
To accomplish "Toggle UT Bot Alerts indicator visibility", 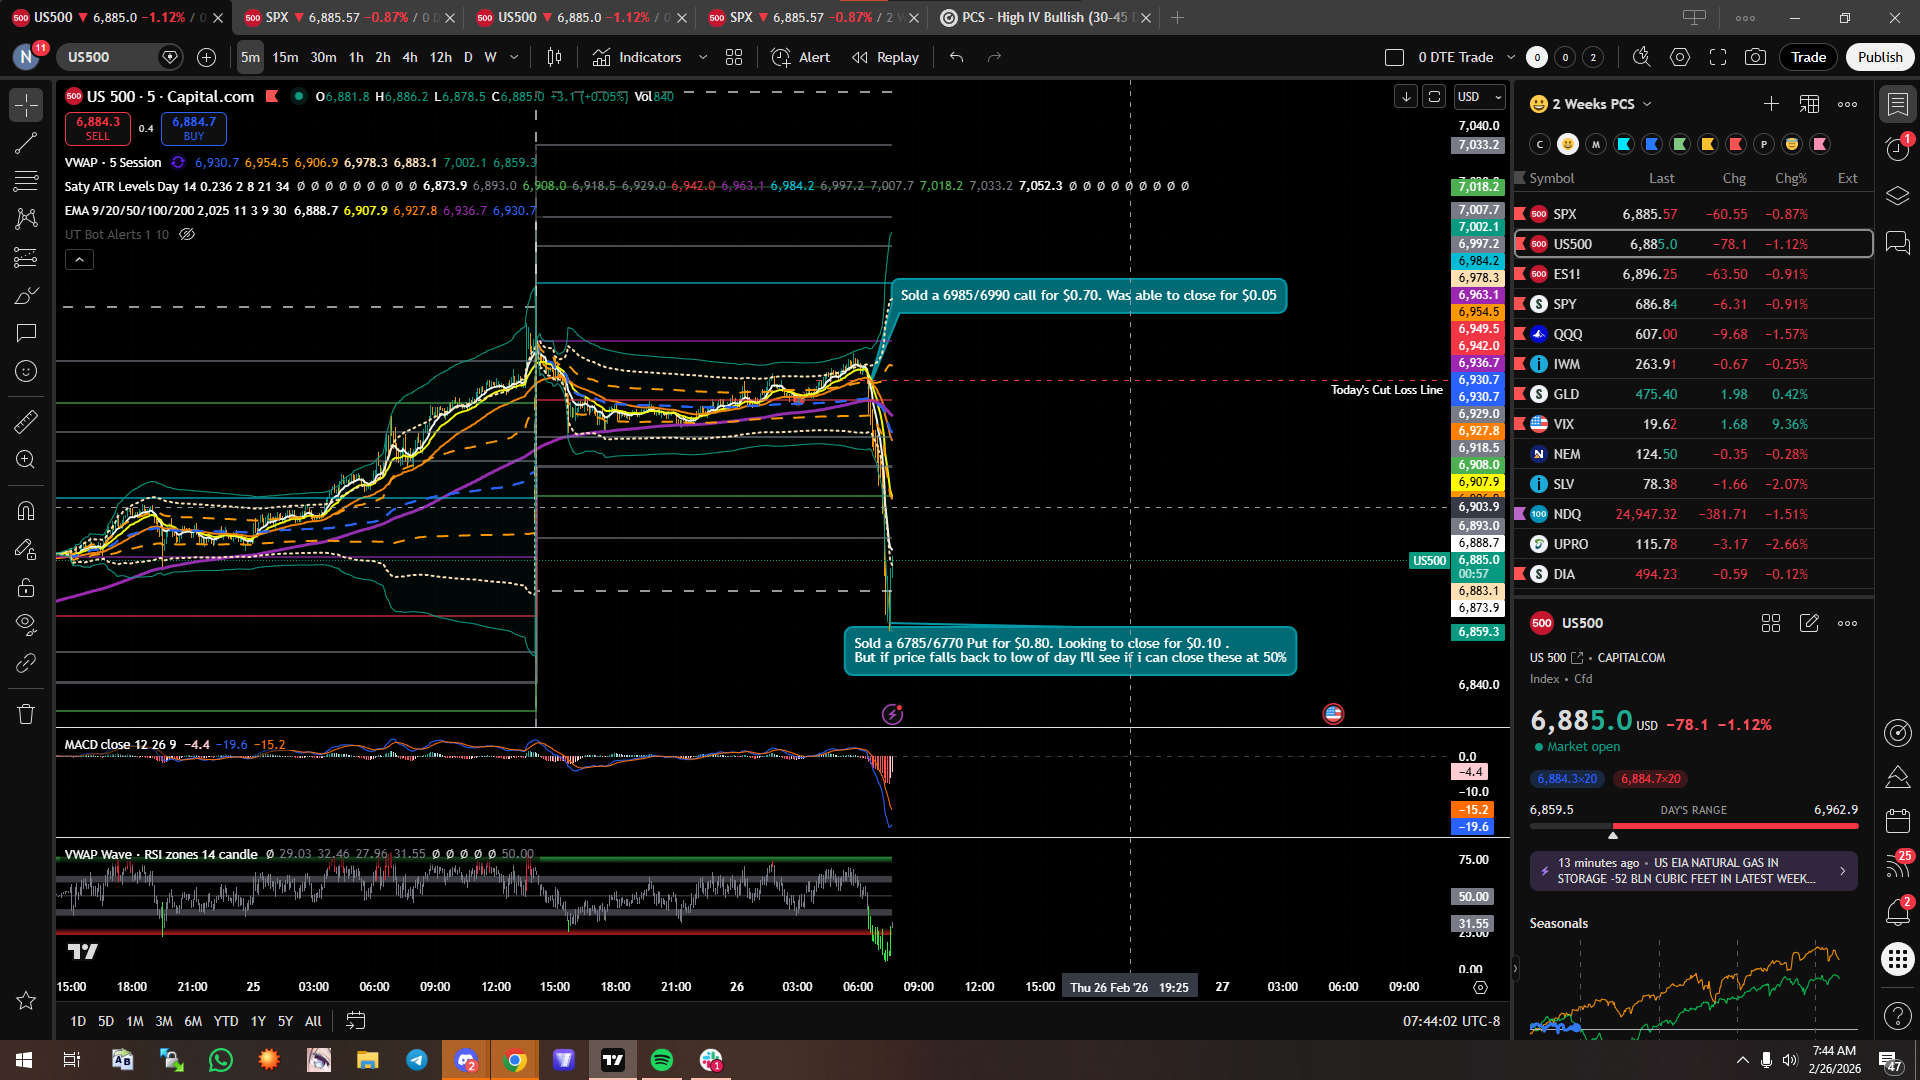I will [187, 235].
